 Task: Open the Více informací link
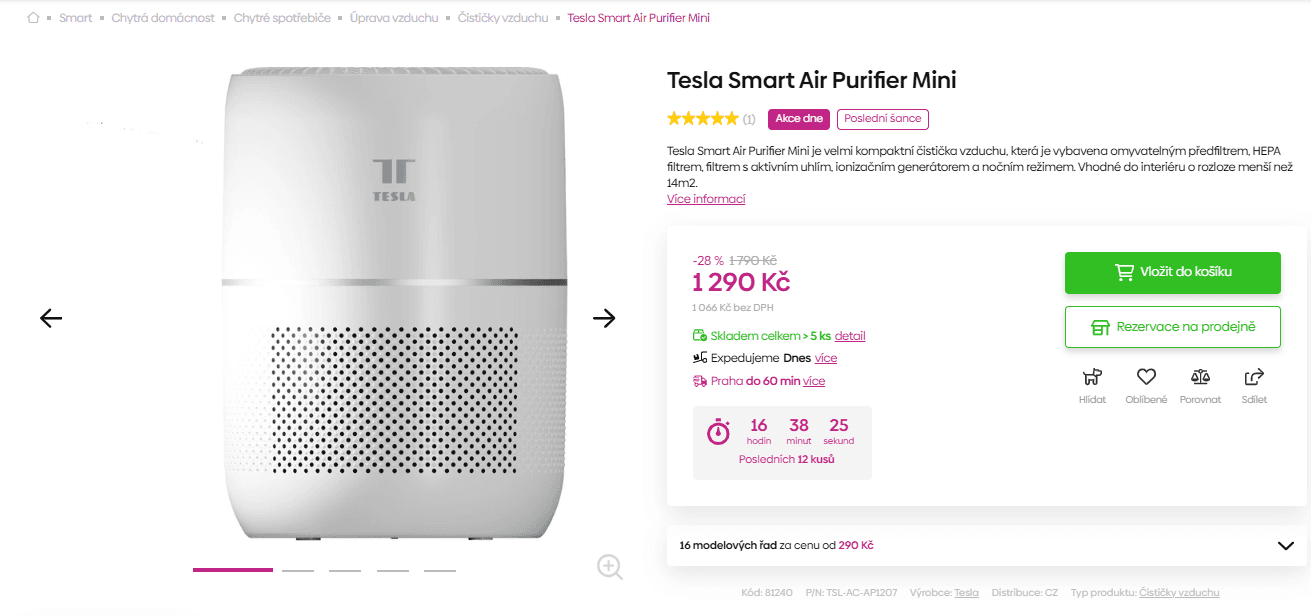(x=706, y=199)
